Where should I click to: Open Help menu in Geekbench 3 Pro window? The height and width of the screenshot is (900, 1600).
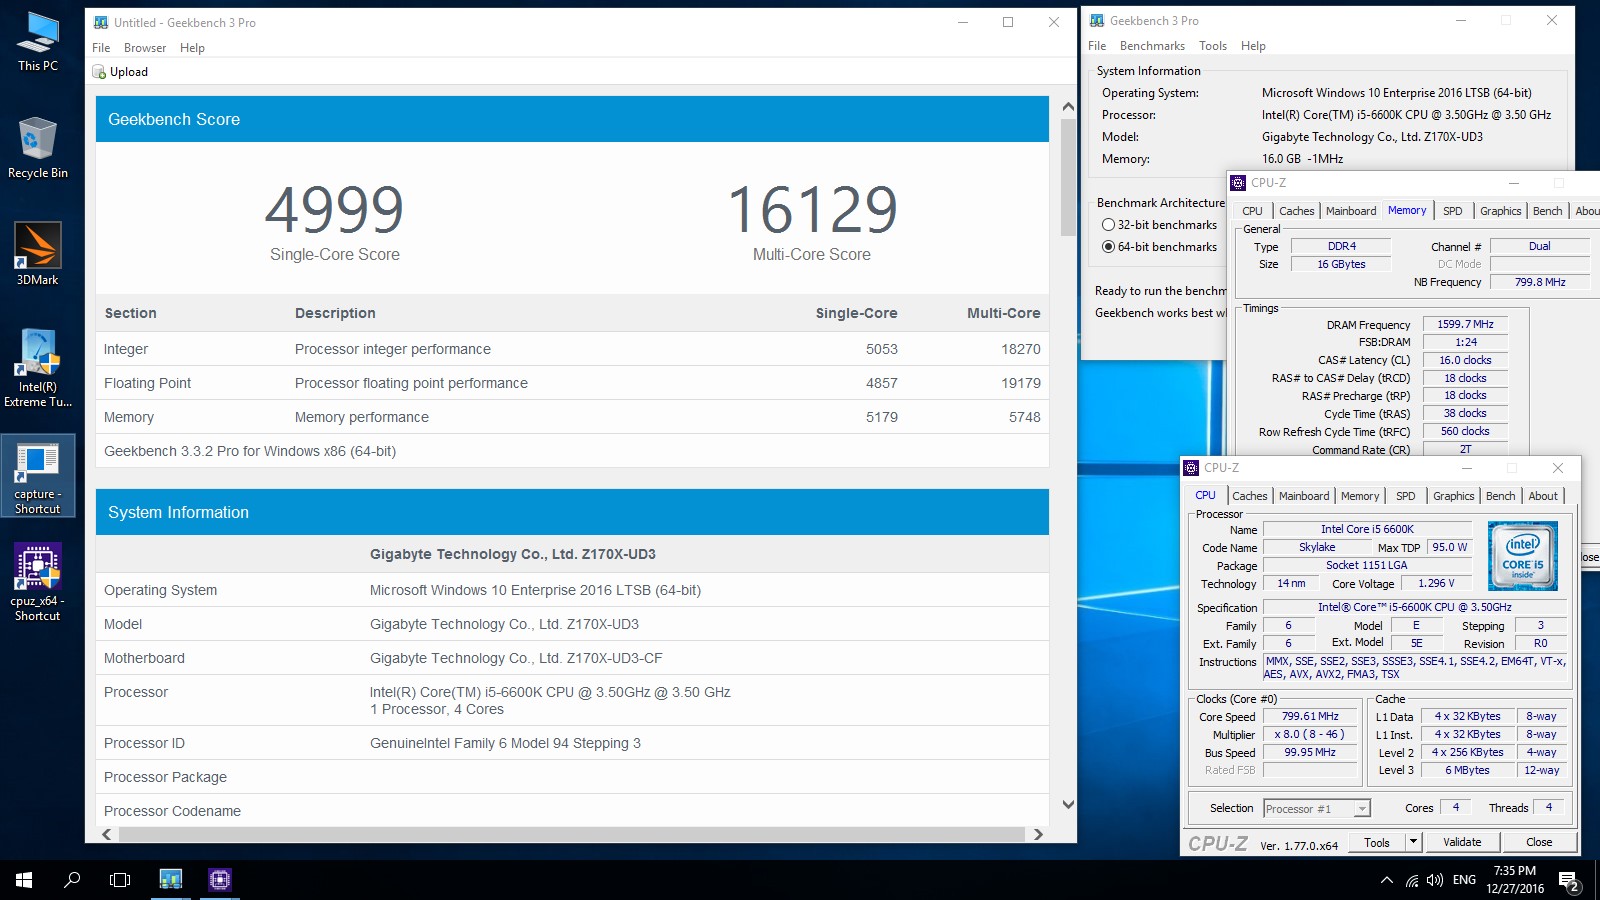pos(1253,46)
